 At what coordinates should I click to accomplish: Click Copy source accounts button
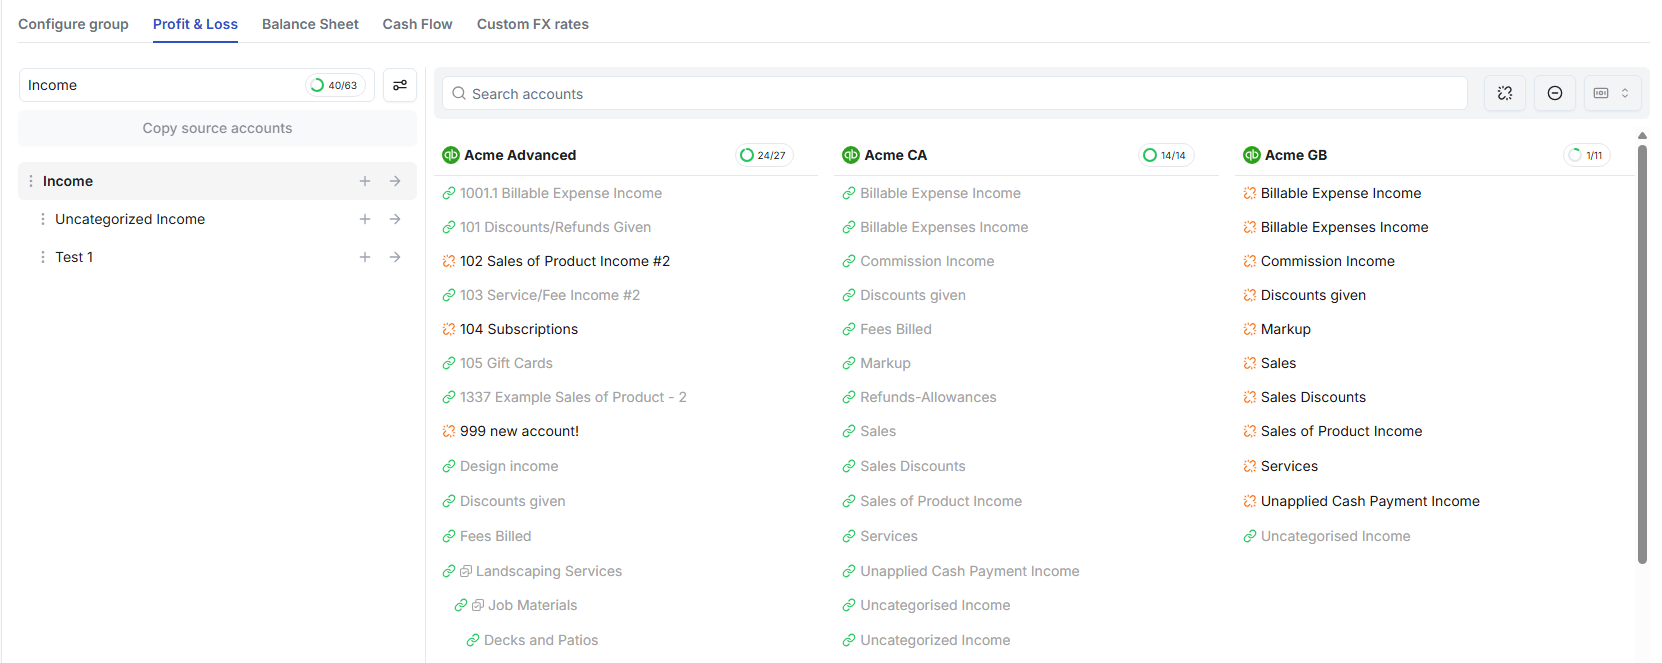[x=217, y=128]
